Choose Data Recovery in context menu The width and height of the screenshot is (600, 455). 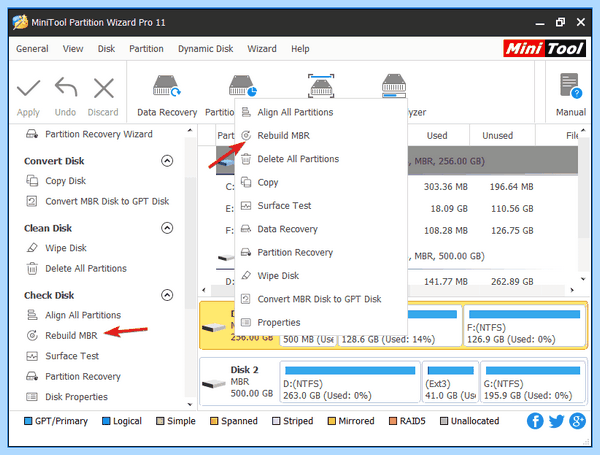pyautogui.click(x=321, y=229)
